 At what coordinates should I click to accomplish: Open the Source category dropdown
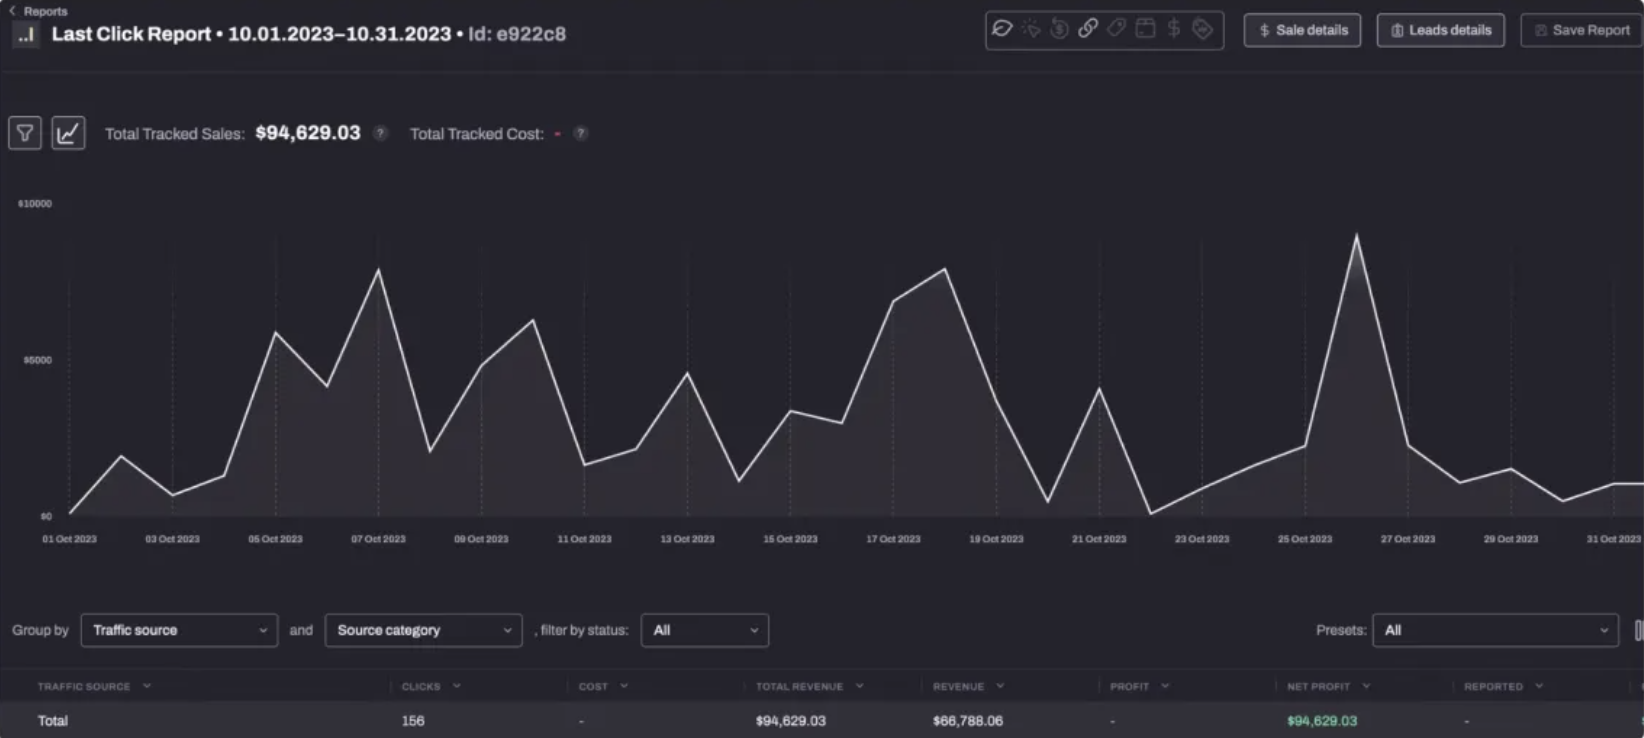pyautogui.click(x=423, y=630)
